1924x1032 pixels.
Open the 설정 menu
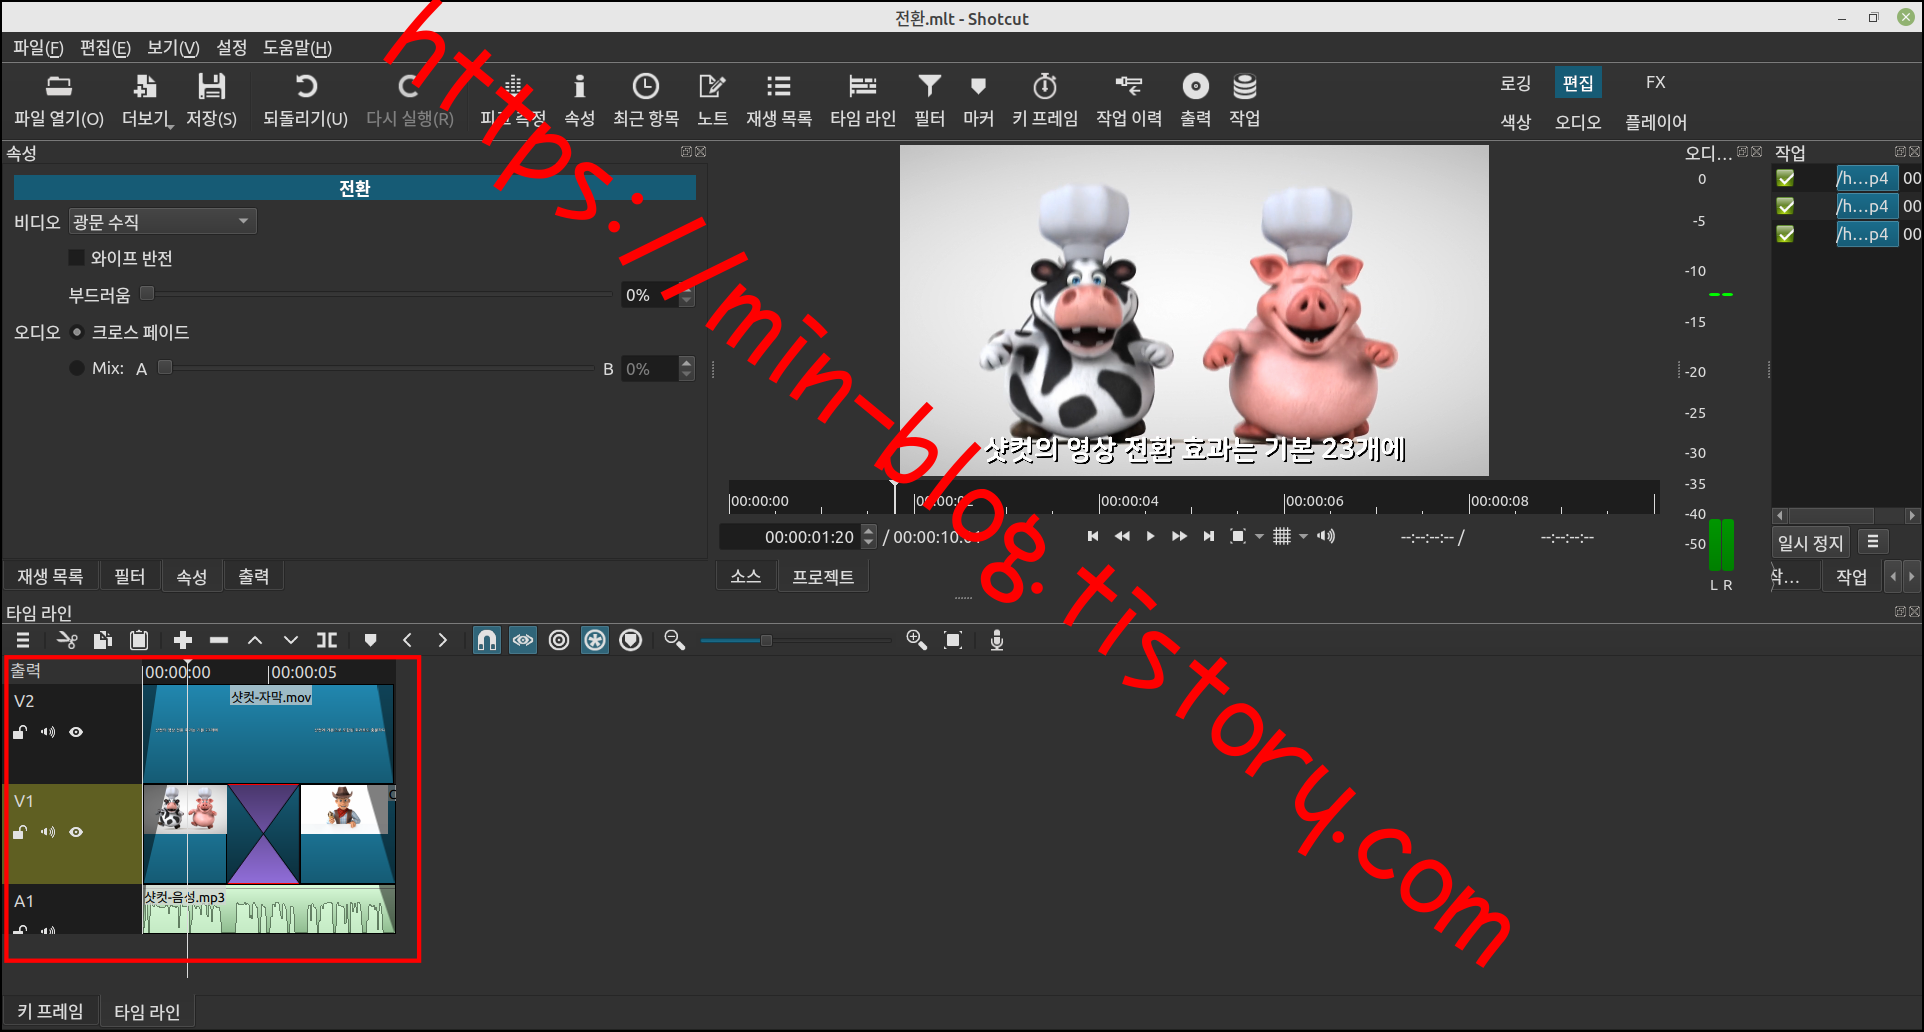[231, 48]
